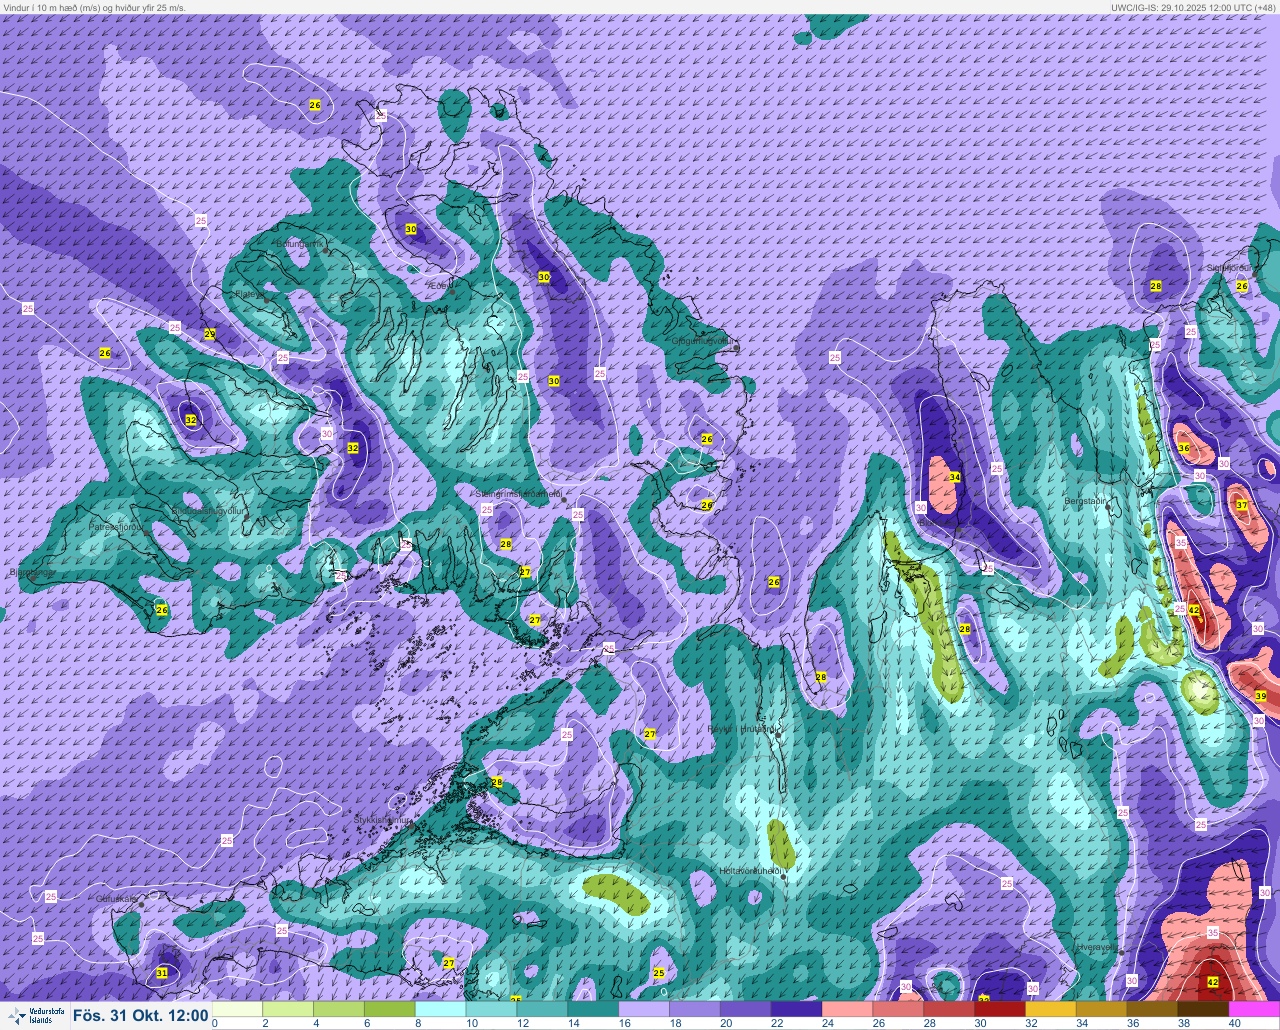
Task: Click the Veðurstofa Íslands logo
Action: pos(35,1016)
